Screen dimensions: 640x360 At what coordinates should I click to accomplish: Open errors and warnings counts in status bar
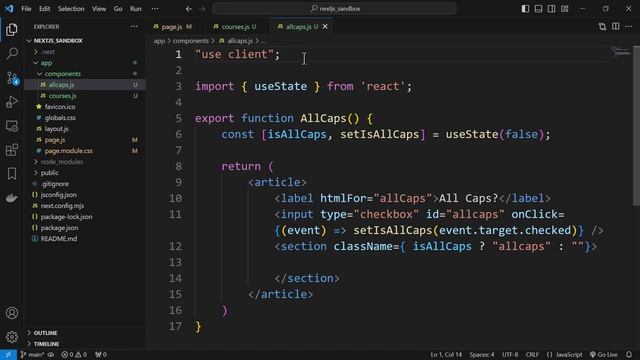[74, 354]
